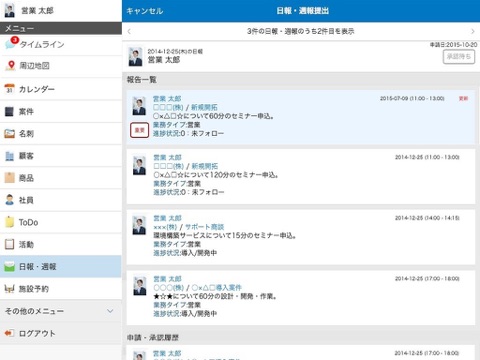Open the カレンダー calendar icon

pyautogui.click(x=10, y=89)
